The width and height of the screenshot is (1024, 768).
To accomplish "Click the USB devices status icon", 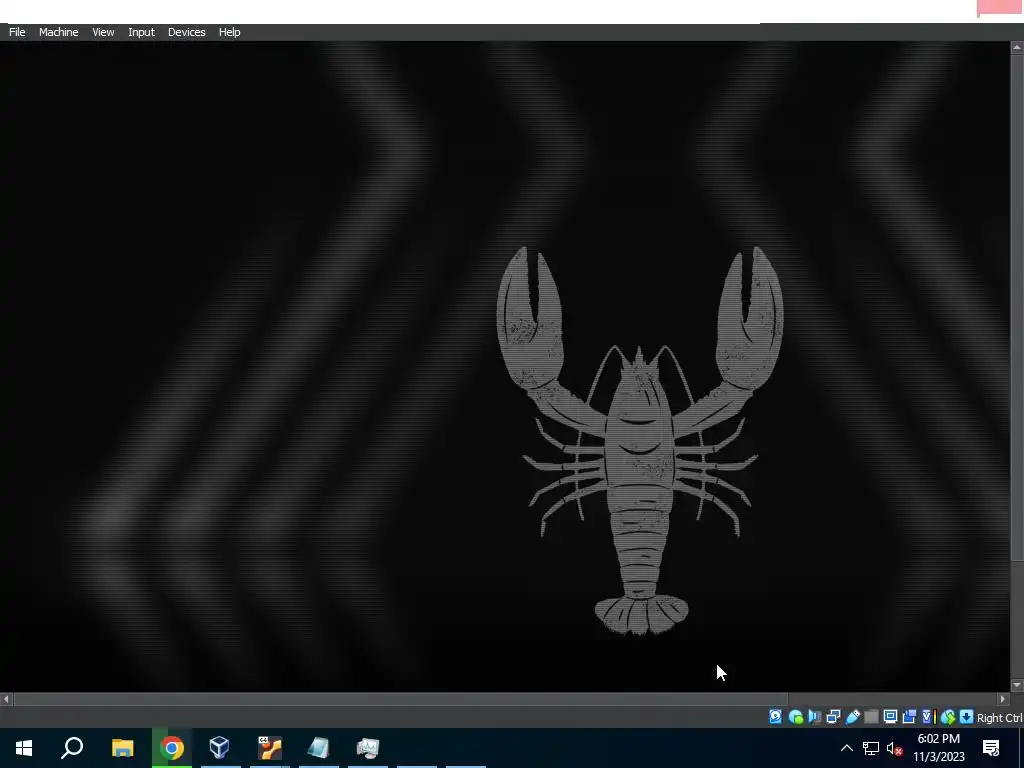I will tap(852, 717).
